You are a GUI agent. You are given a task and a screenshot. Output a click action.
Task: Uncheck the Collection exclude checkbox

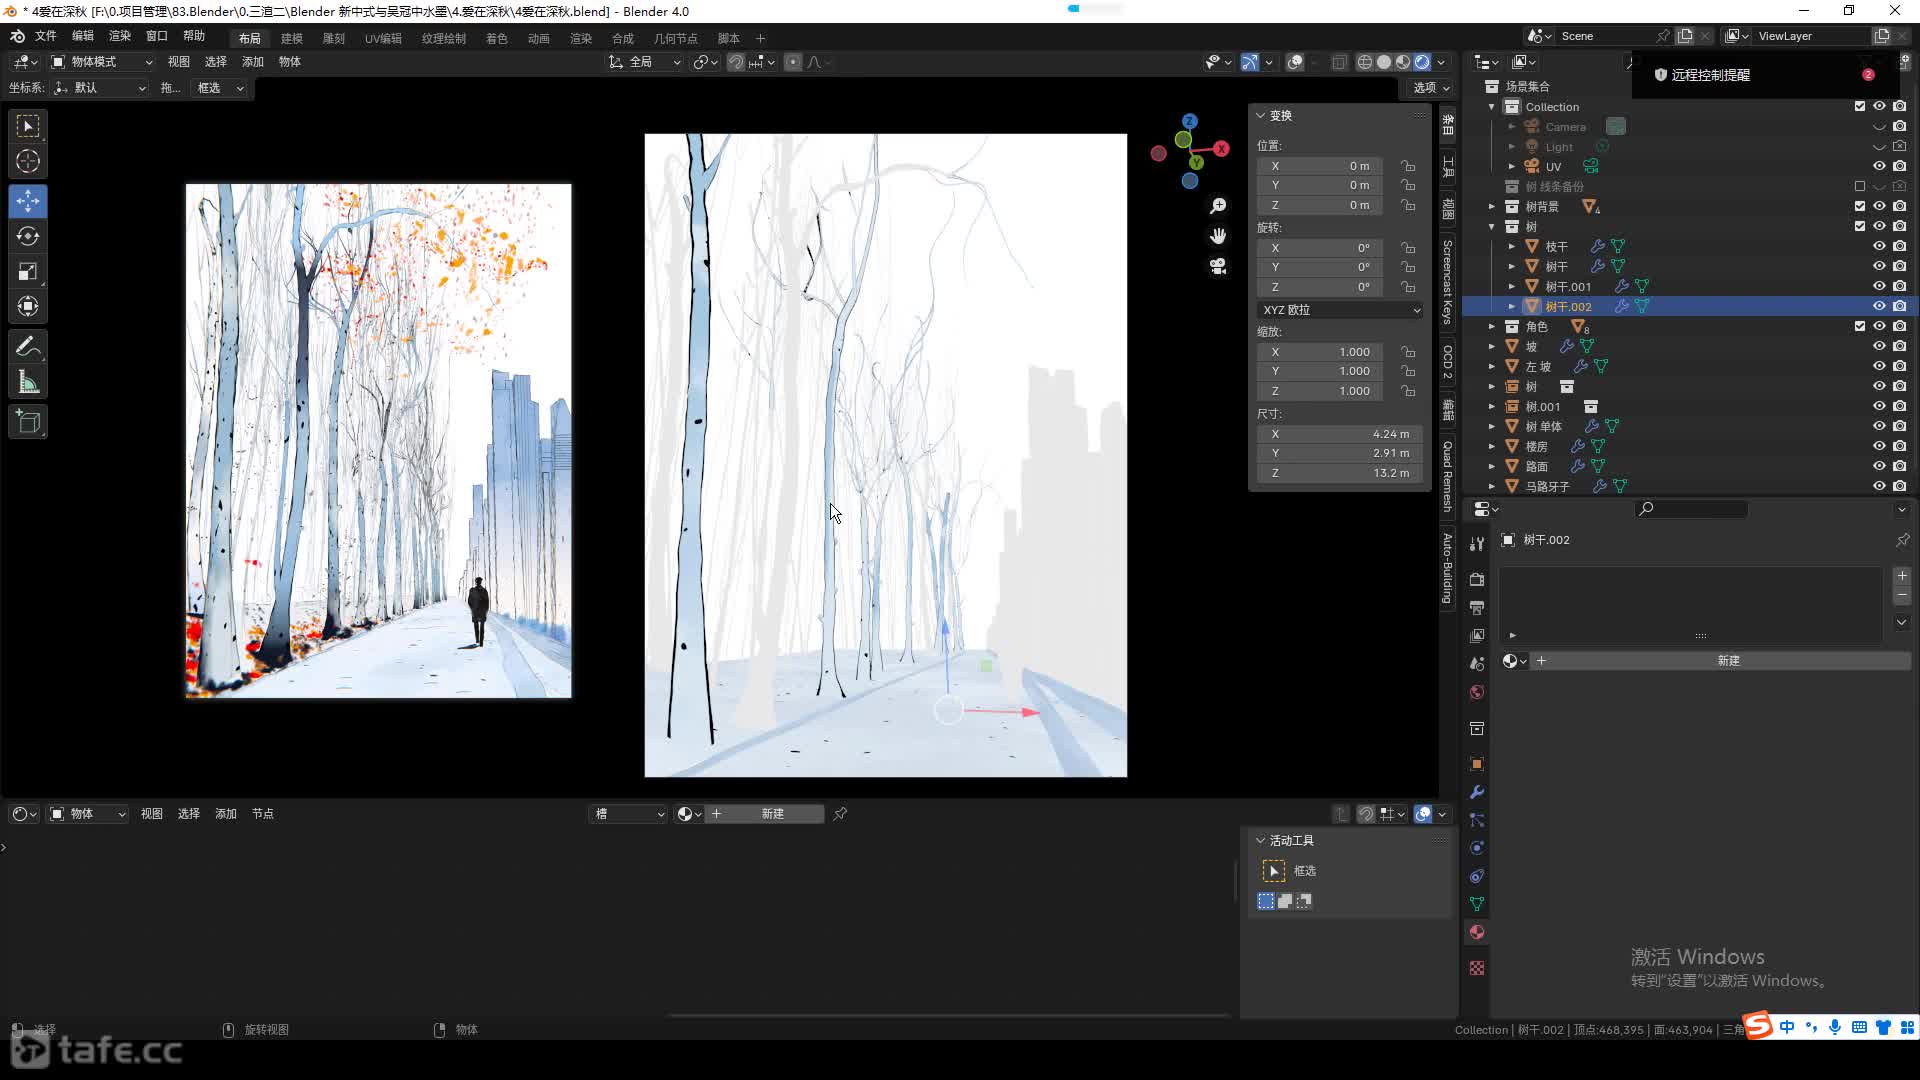pos(1860,106)
